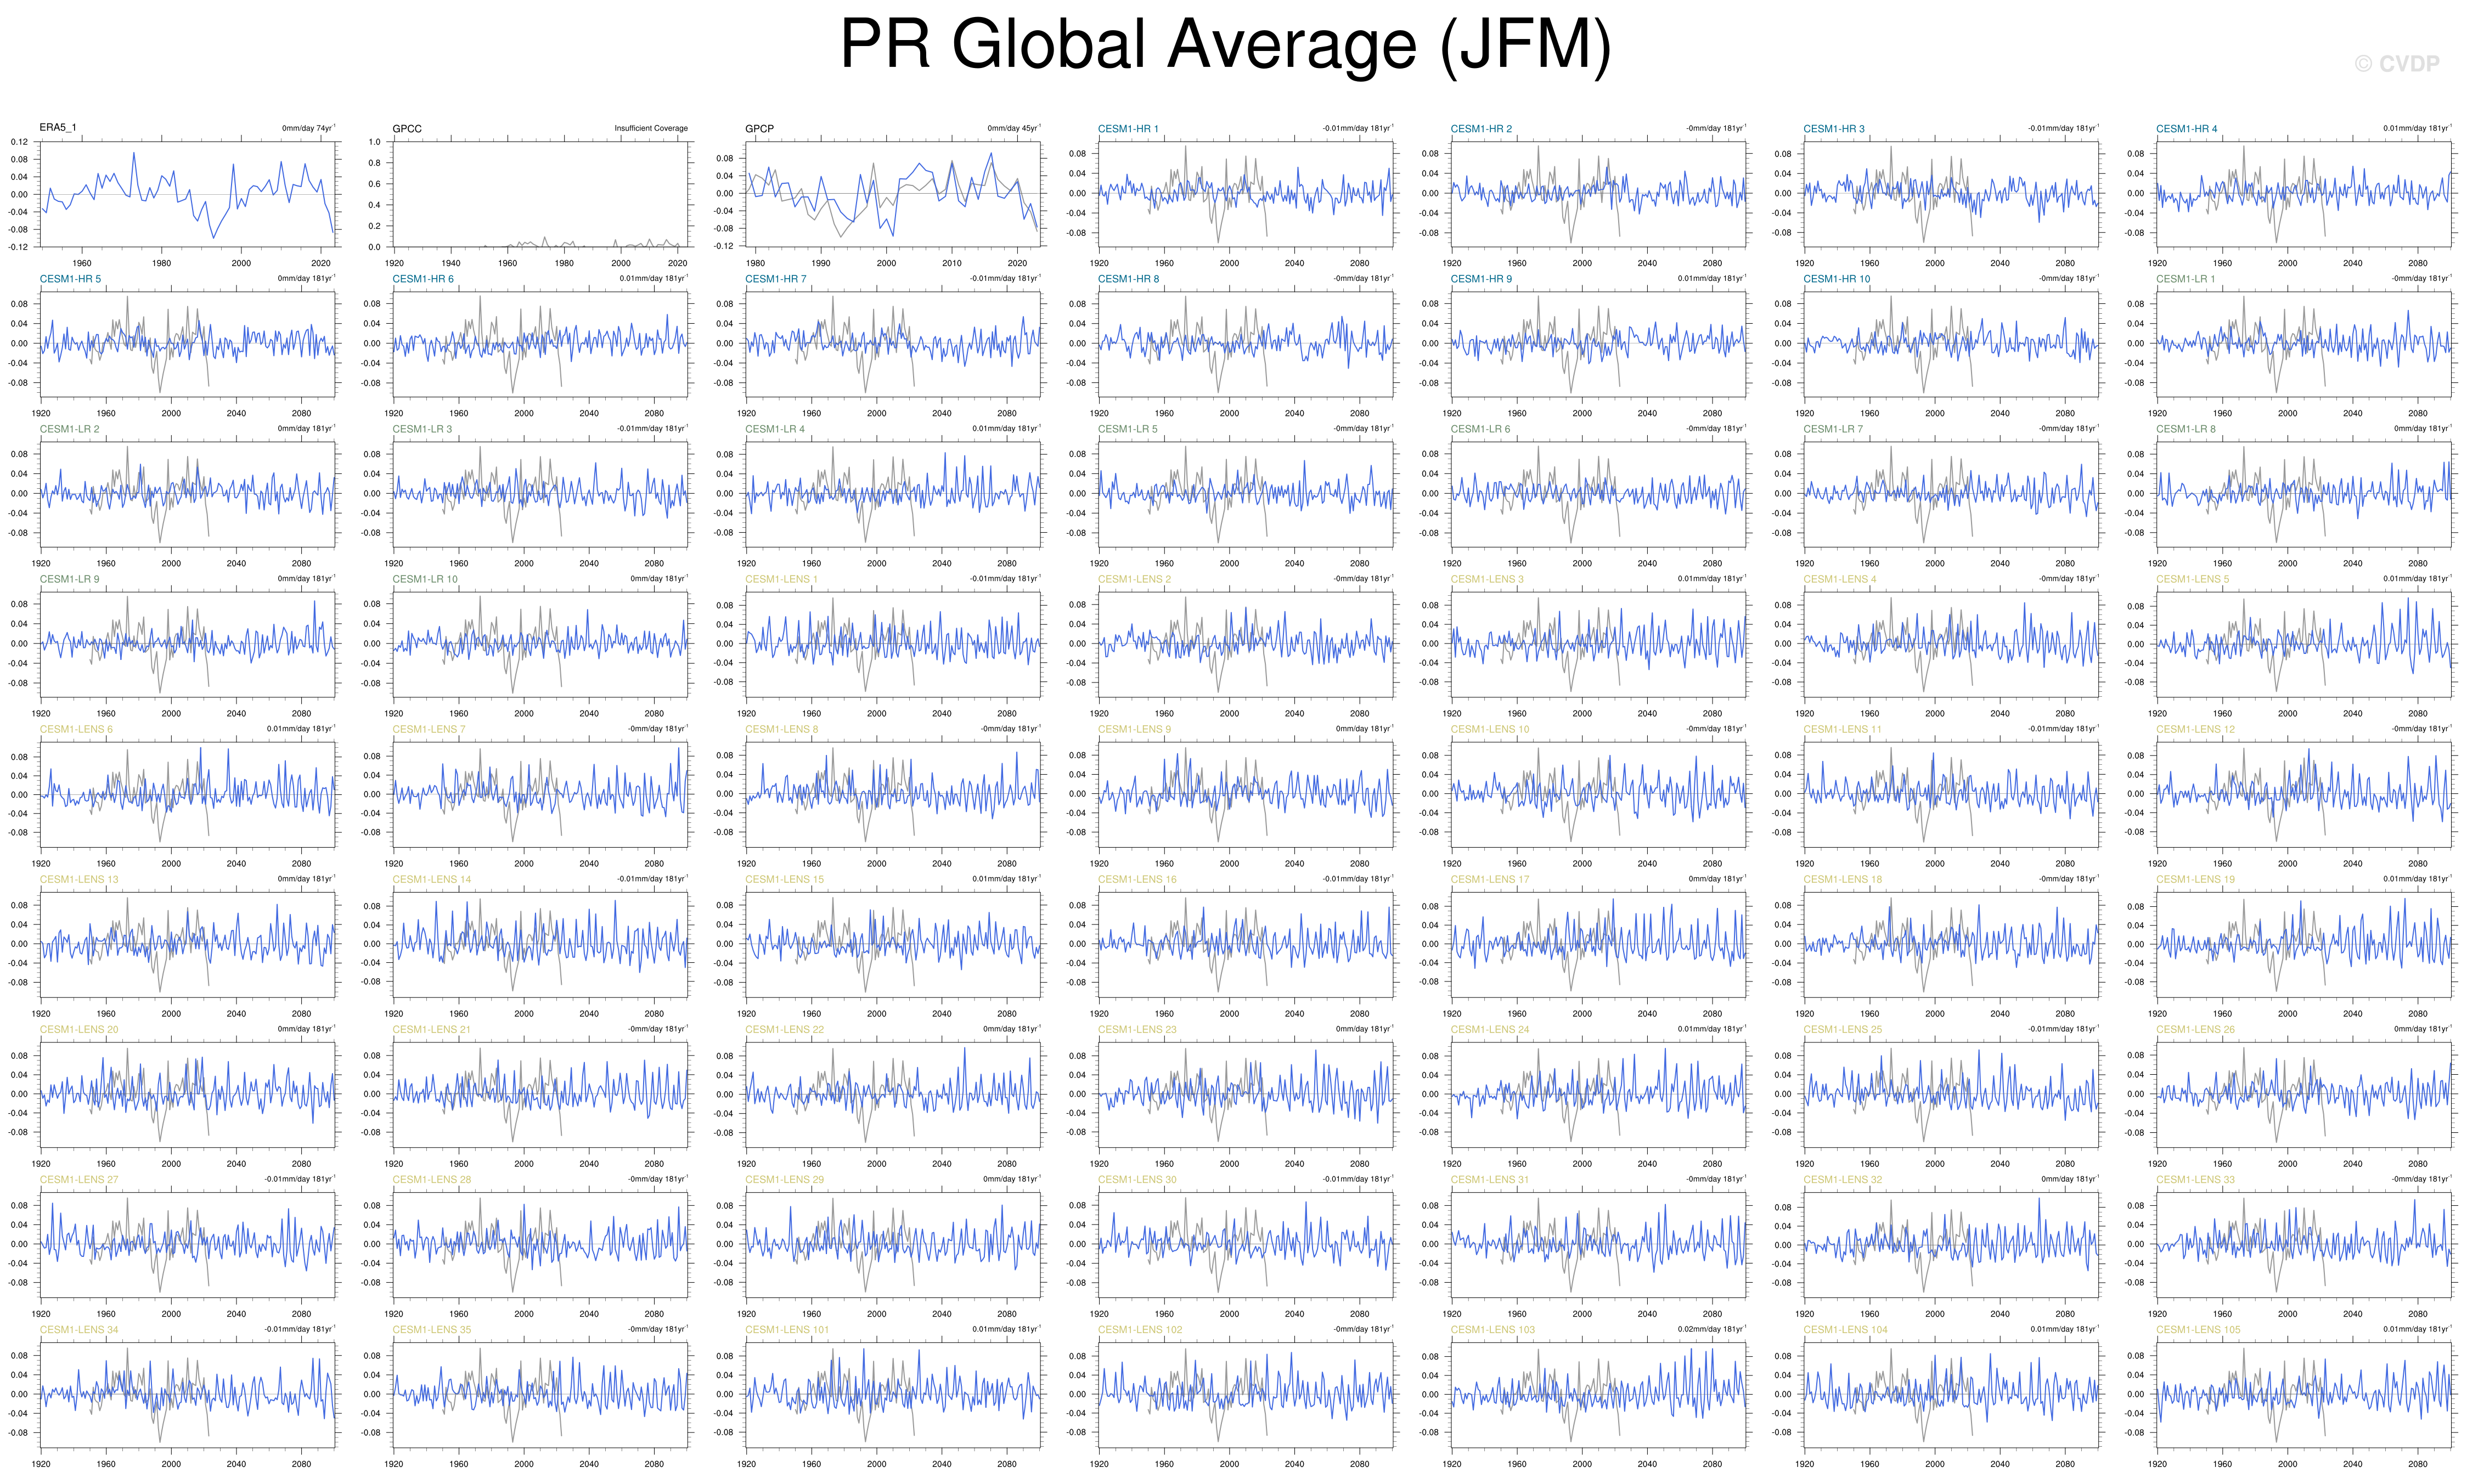Click the ERA5_1 time series plot
Viewport: 2467px width, 1484px height.
(187, 194)
